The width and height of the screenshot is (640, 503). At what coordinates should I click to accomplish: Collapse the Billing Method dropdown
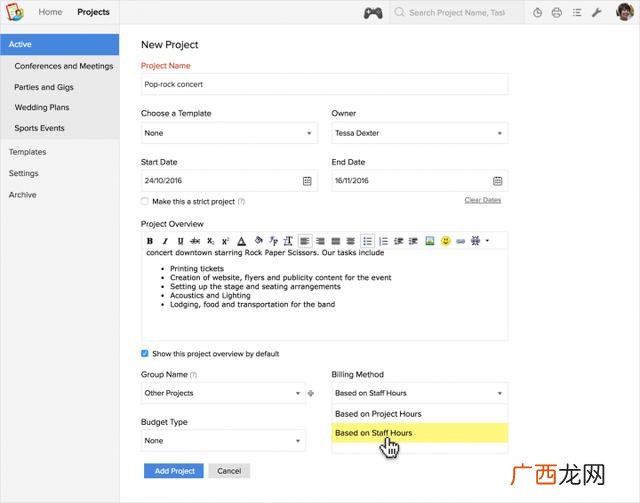pyautogui.click(x=420, y=393)
